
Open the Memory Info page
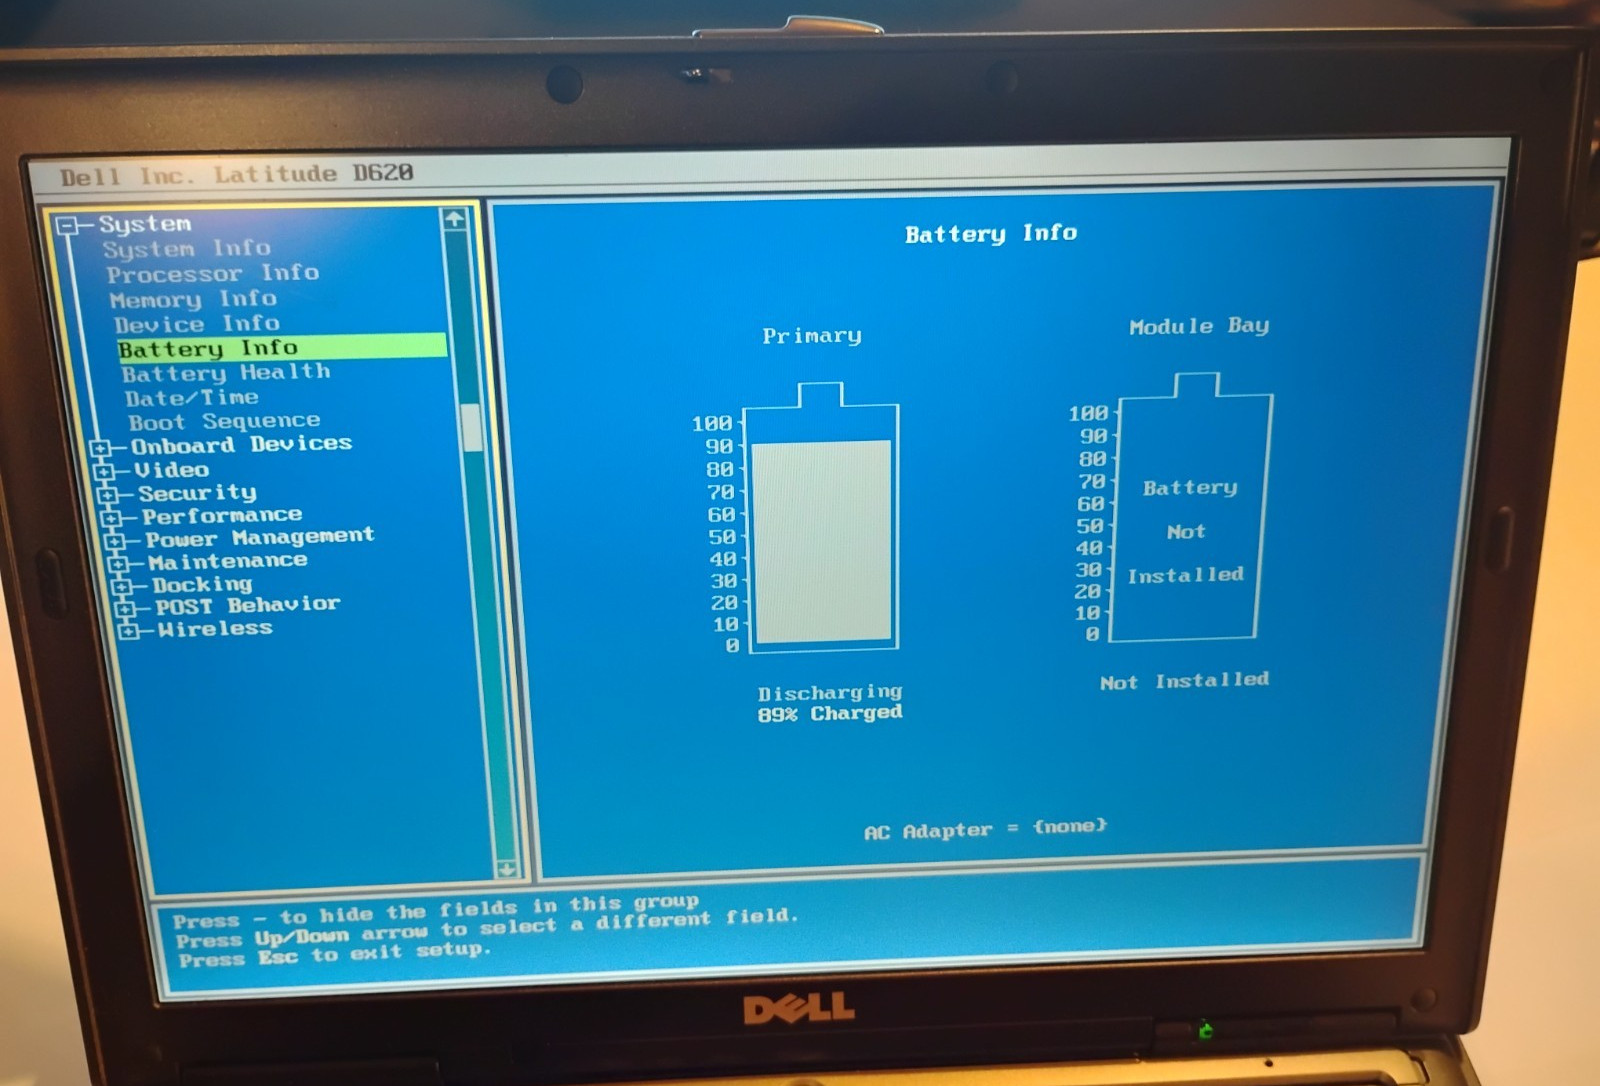193,299
